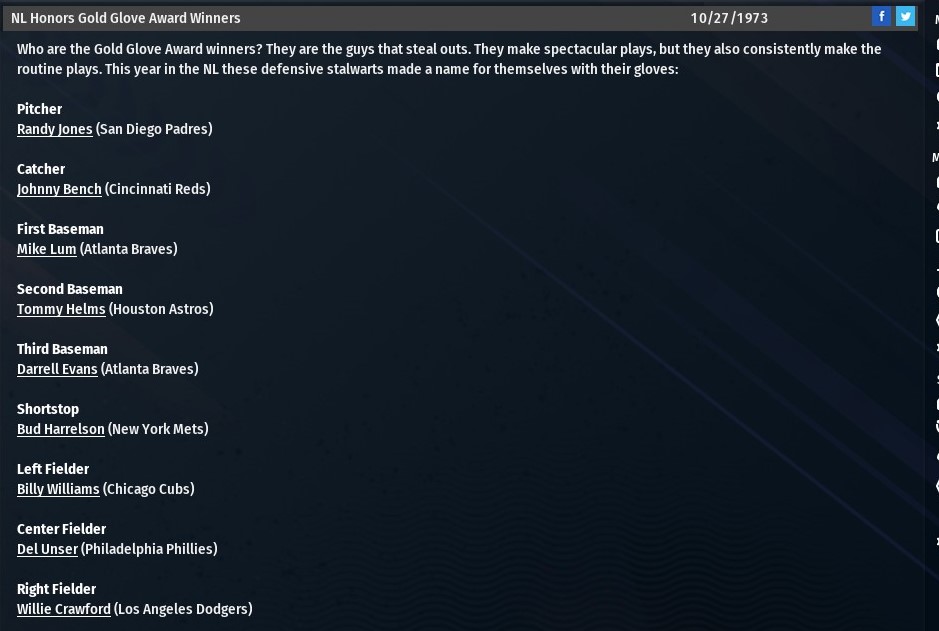The width and height of the screenshot is (939, 631).
Task: Select the Darrell Evans link
Action: [x=57, y=369]
